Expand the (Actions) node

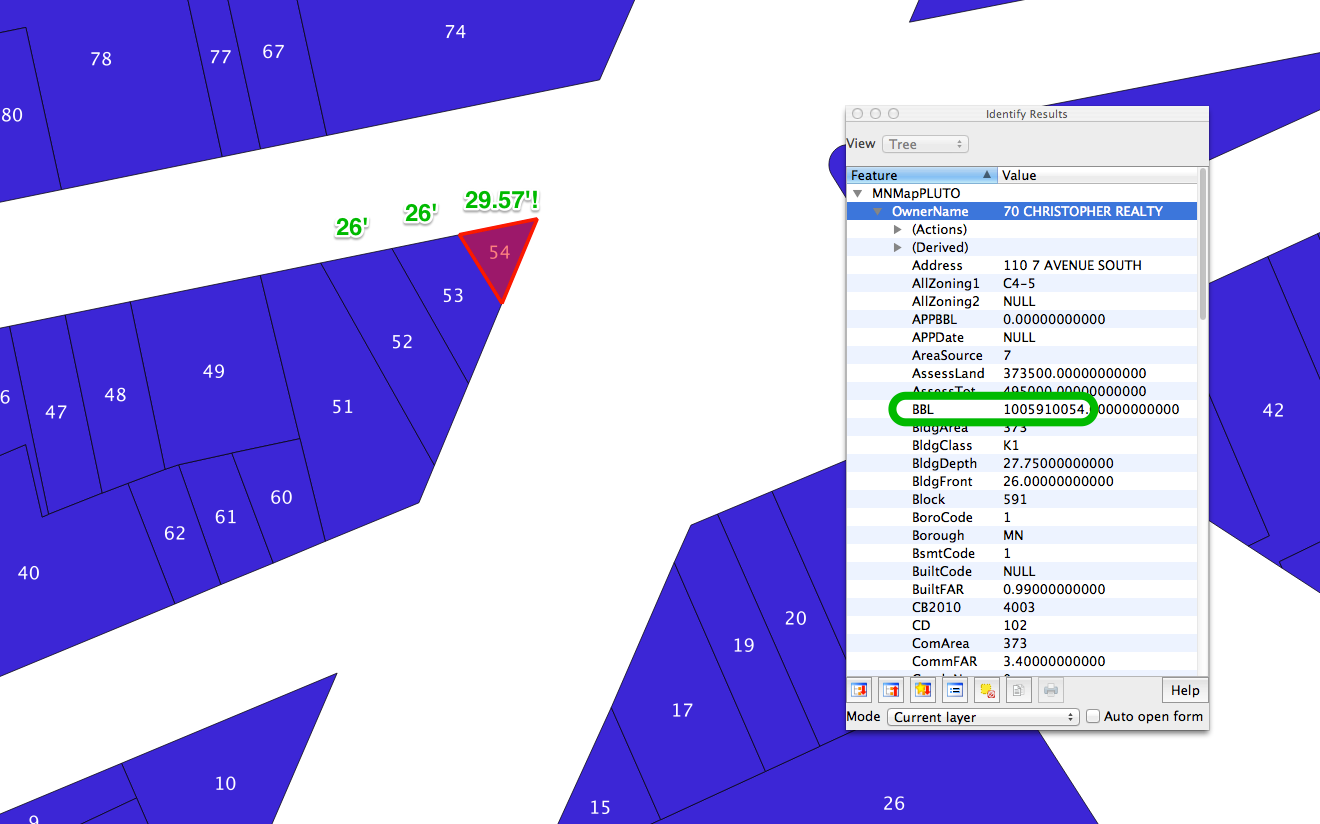(897, 229)
